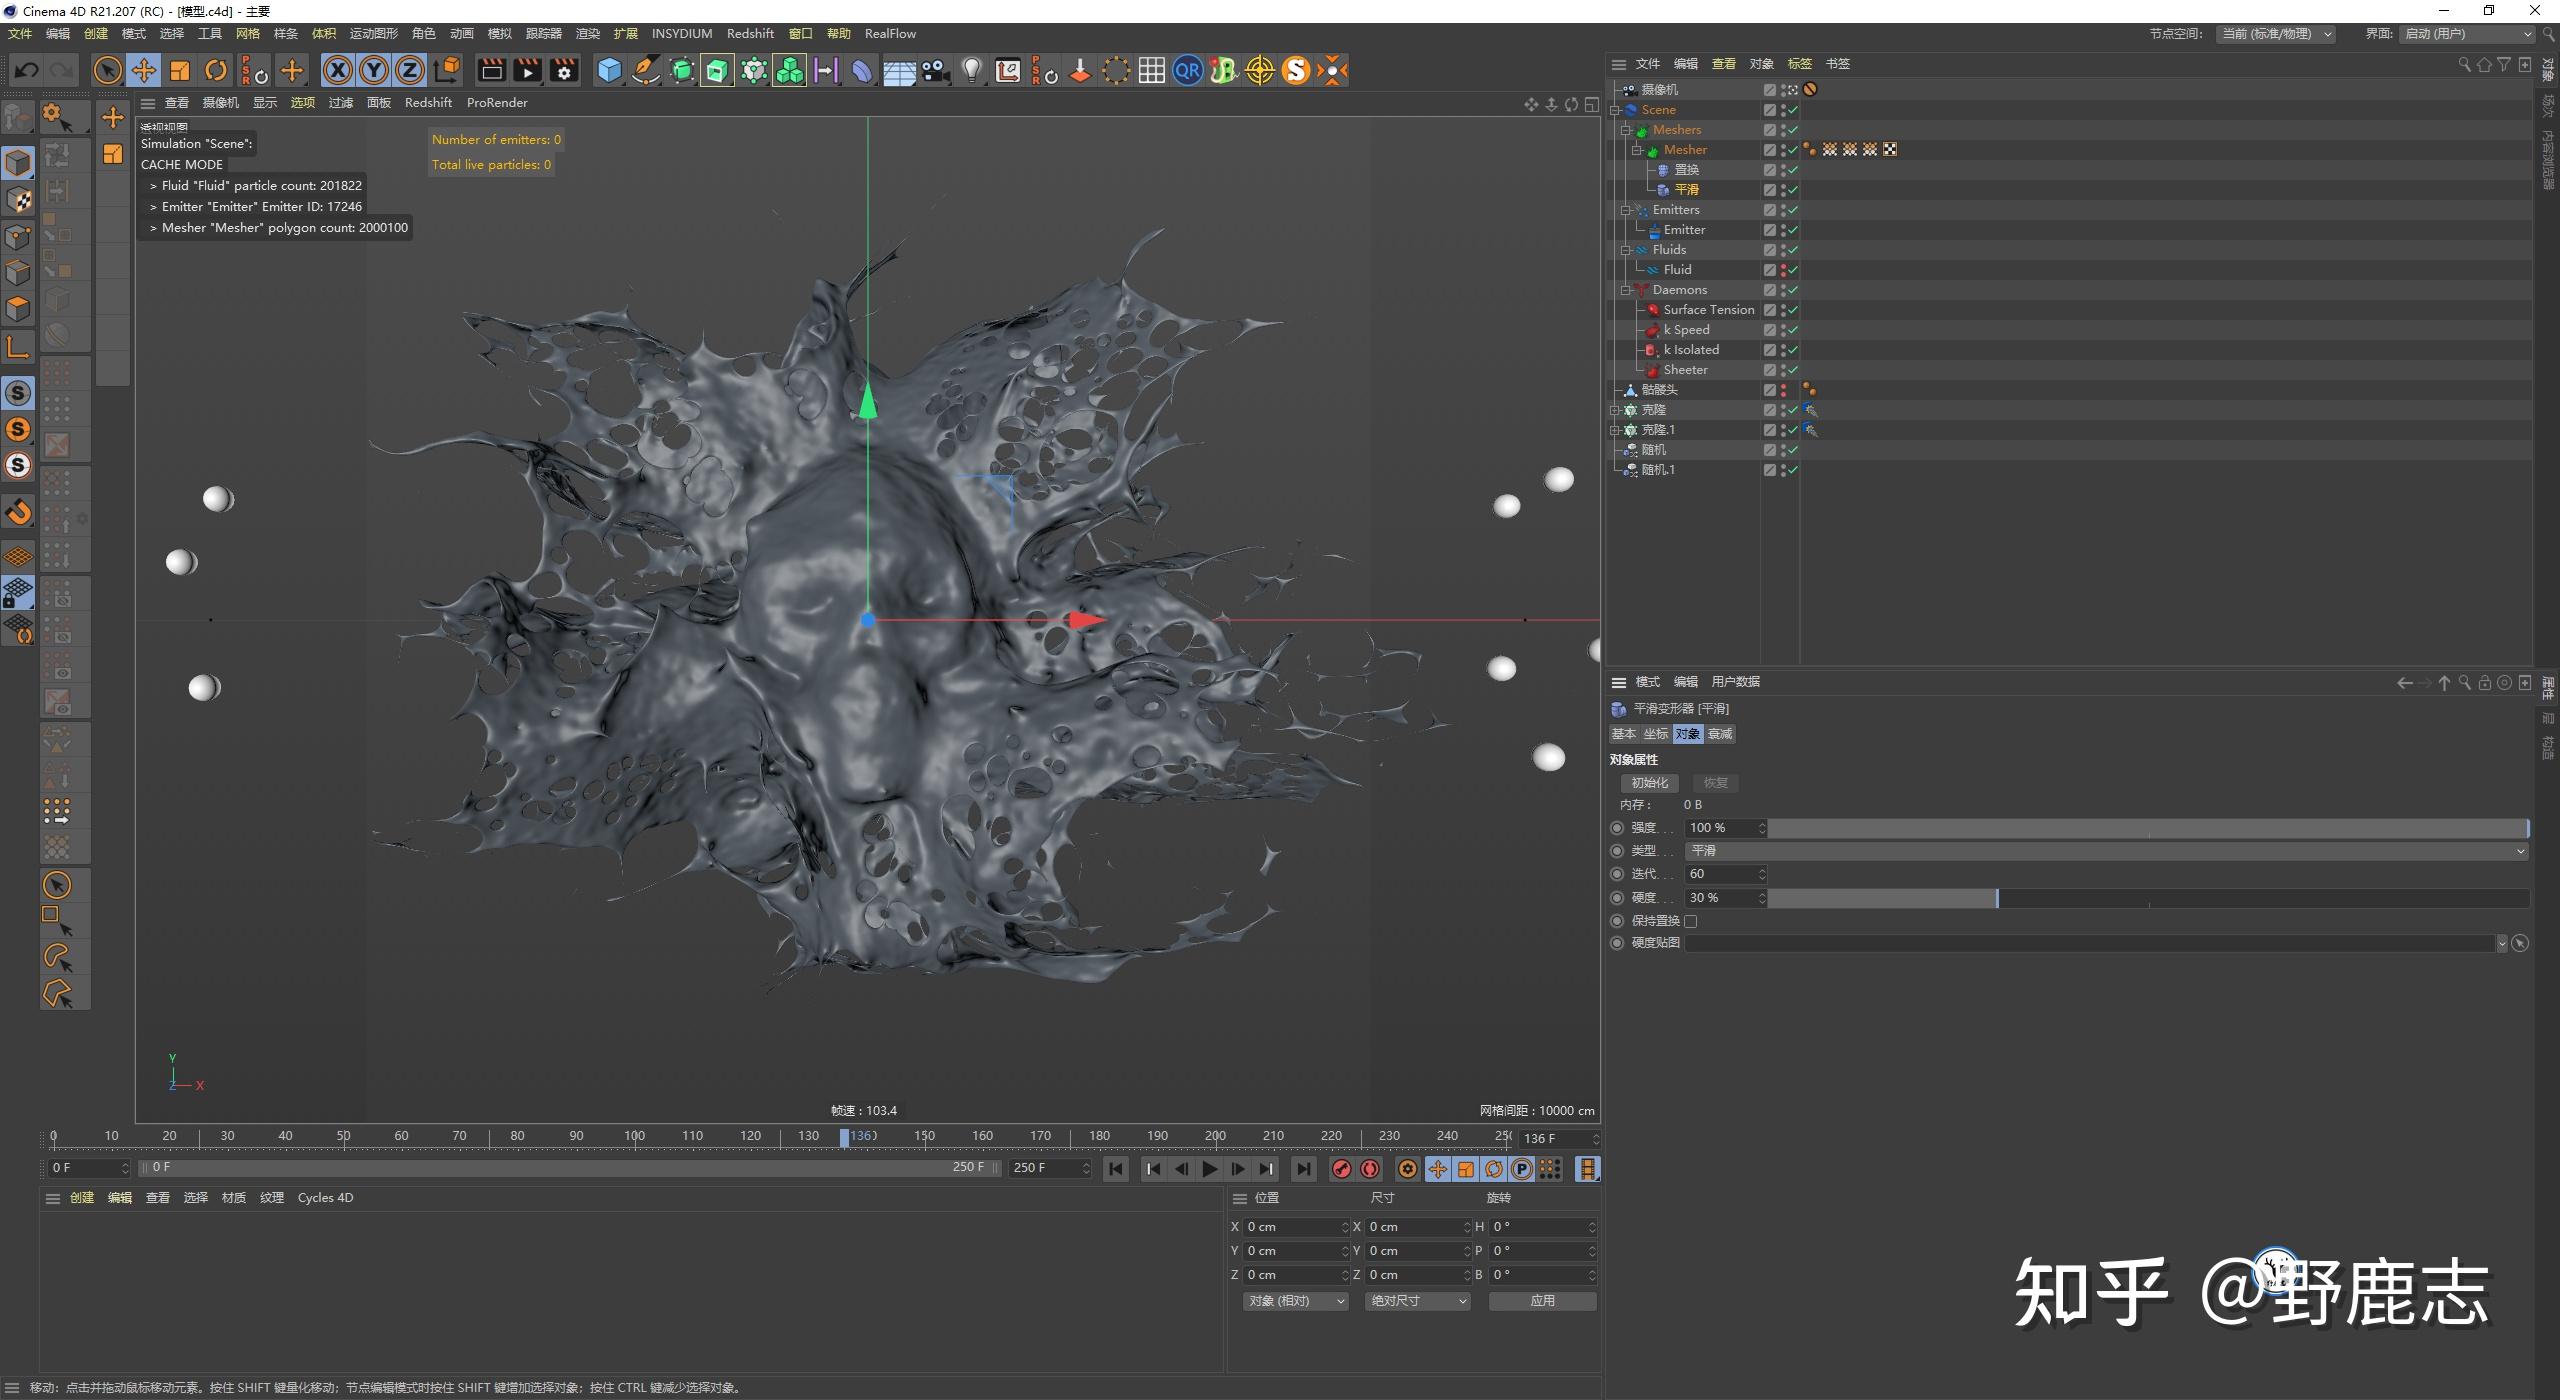Click the 初始化 button
Image resolution: width=2560 pixels, height=1400 pixels.
(x=1650, y=782)
